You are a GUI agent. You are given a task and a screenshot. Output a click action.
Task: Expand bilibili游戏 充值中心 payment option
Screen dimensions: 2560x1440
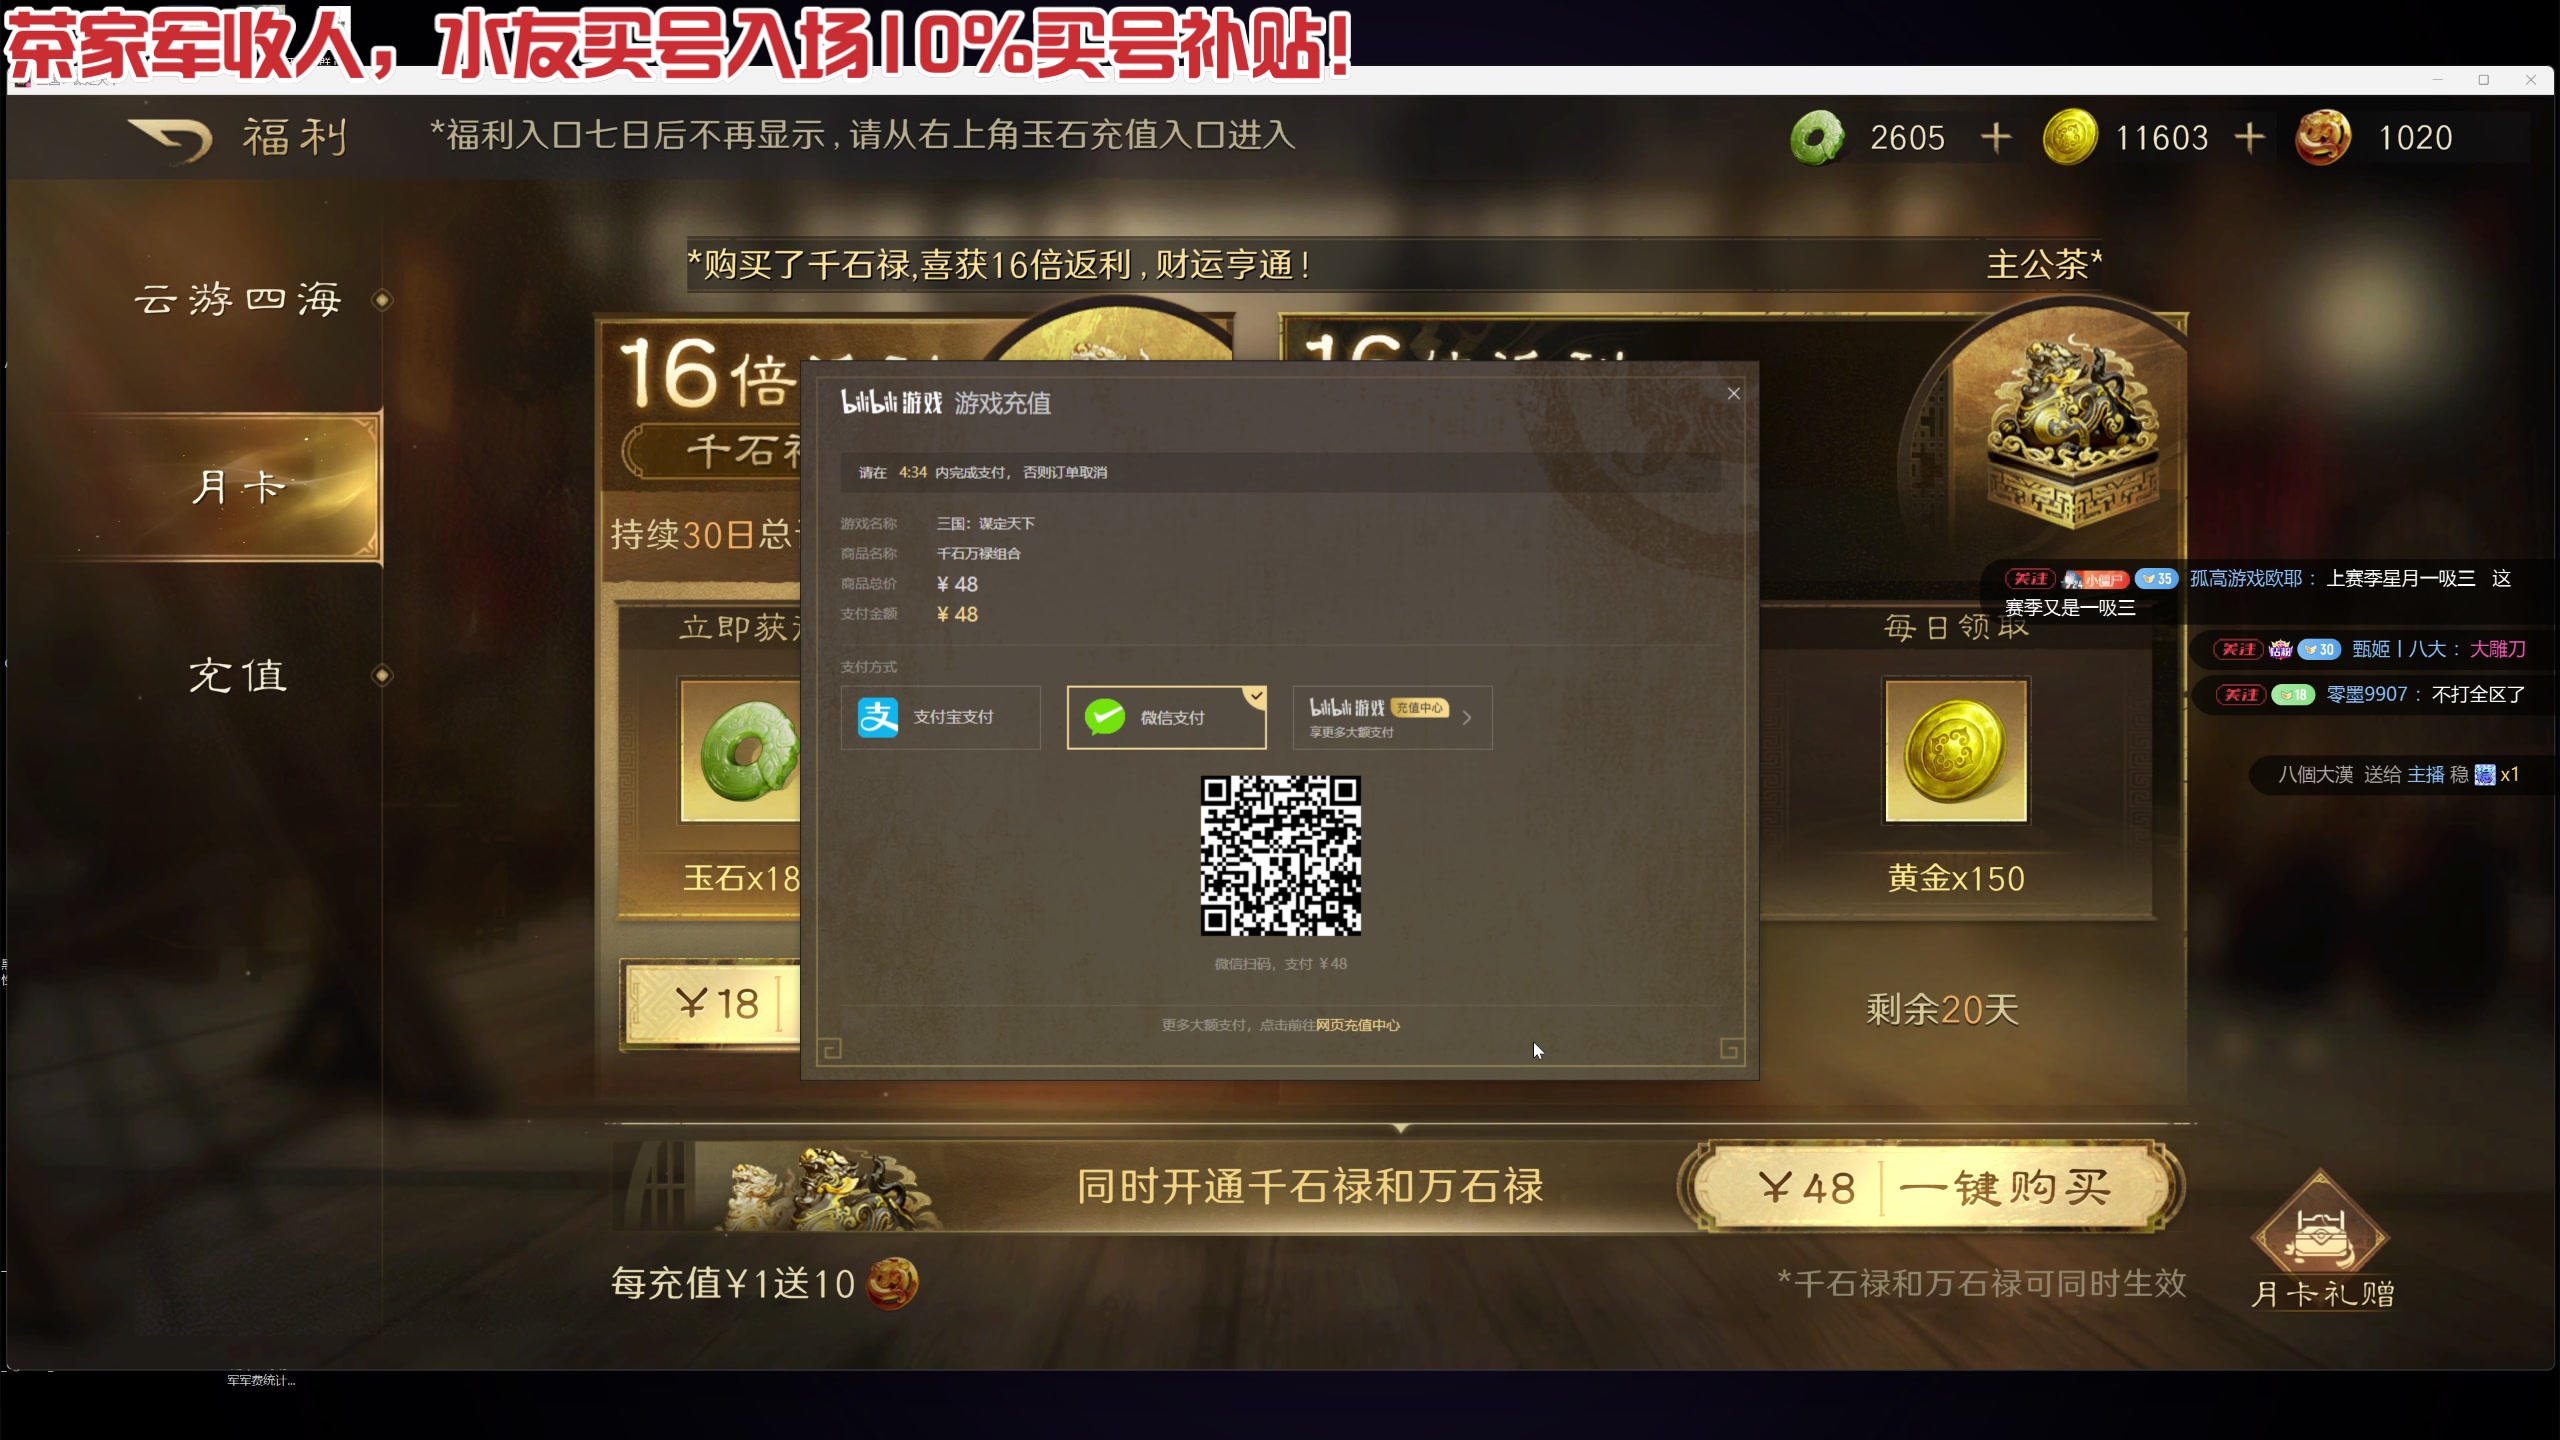(1392, 717)
